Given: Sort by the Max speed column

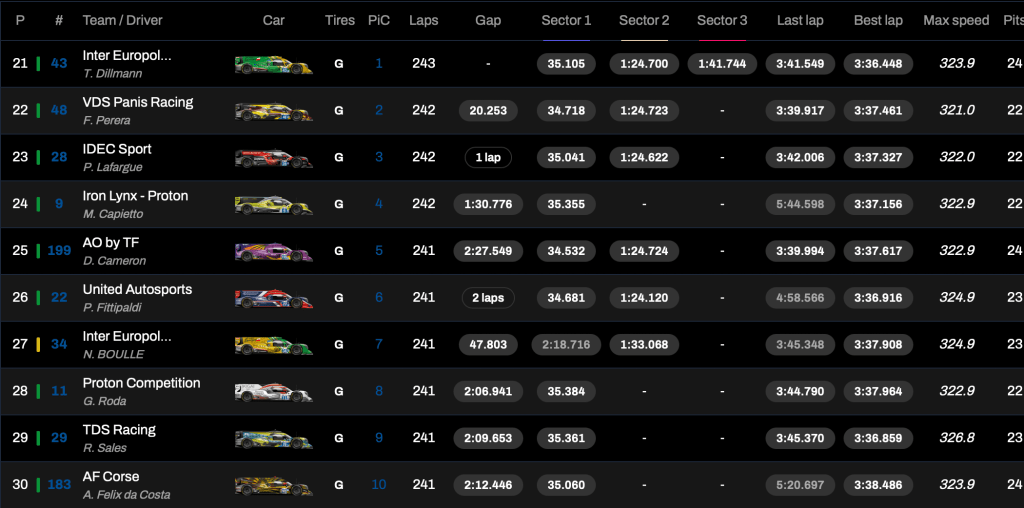Looking at the screenshot, I should (x=956, y=20).
